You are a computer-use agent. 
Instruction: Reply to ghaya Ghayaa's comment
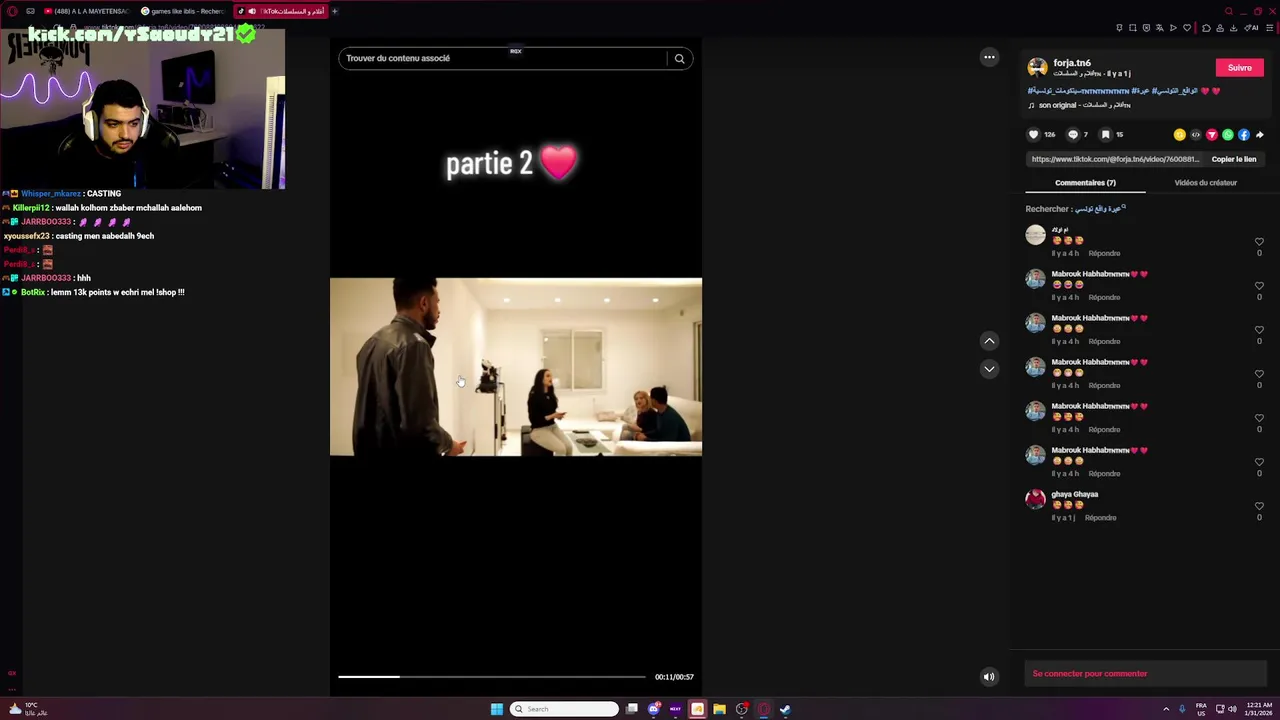pyautogui.click(x=1100, y=518)
